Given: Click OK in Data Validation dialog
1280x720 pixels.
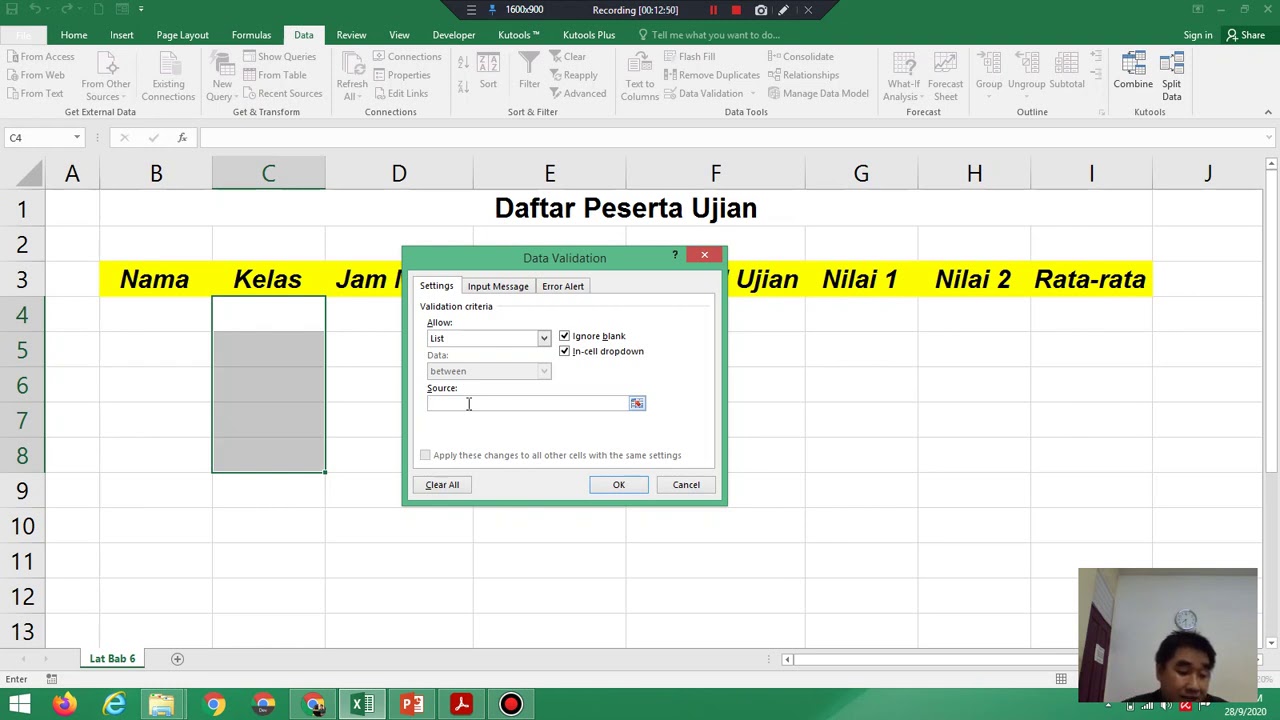Looking at the screenshot, I should click(618, 485).
